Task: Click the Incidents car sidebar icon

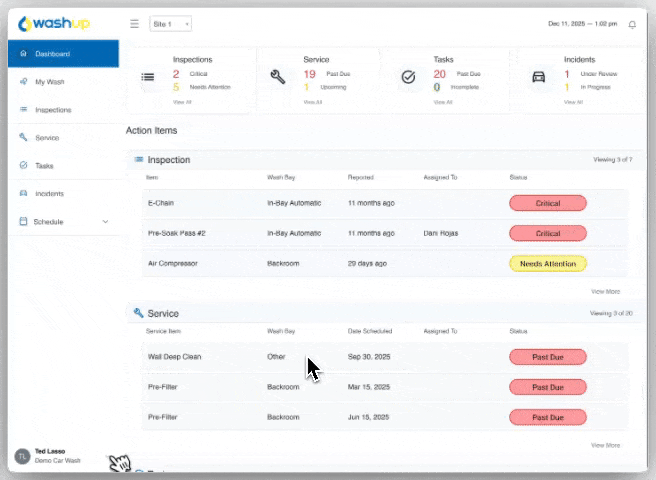Action: 23,193
